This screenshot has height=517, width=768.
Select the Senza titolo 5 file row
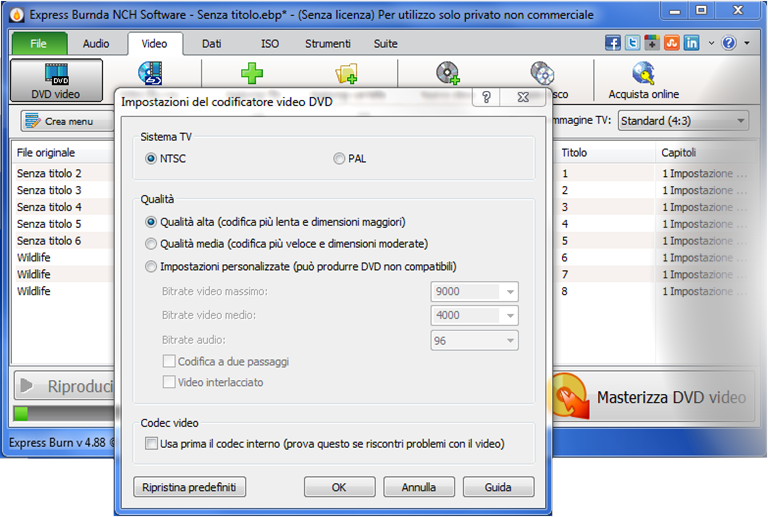coord(63,224)
